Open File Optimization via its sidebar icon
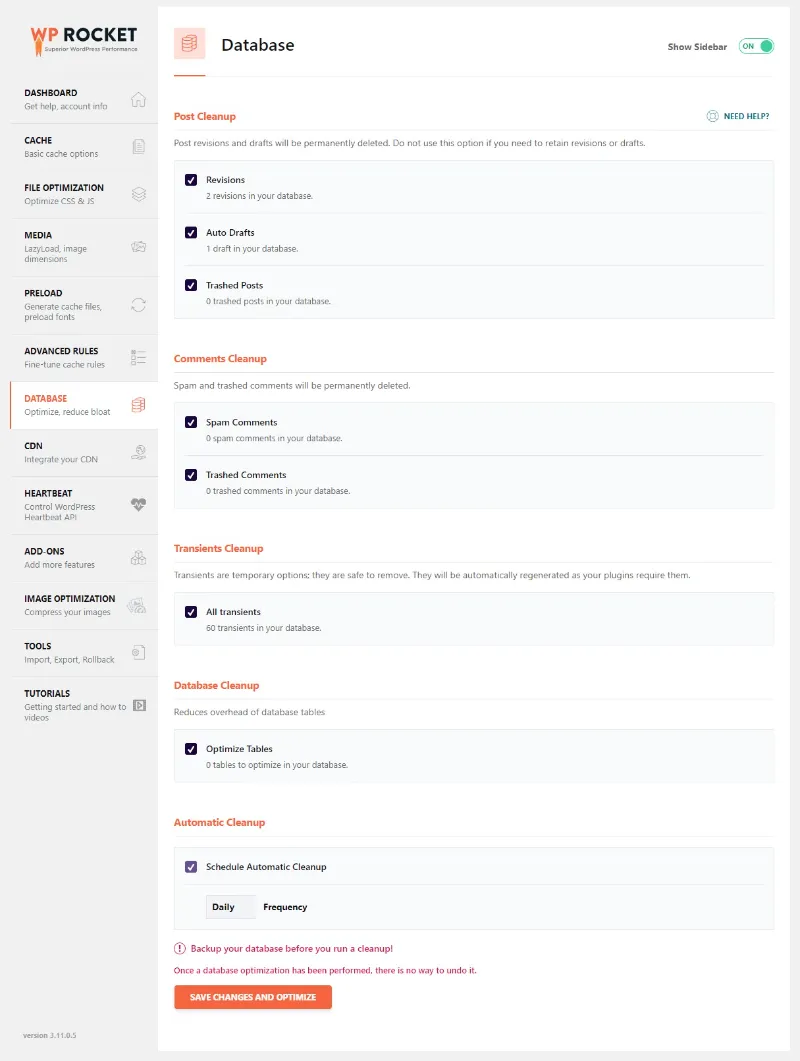The width and height of the screenshot is (800, 1061). [139, 194]
